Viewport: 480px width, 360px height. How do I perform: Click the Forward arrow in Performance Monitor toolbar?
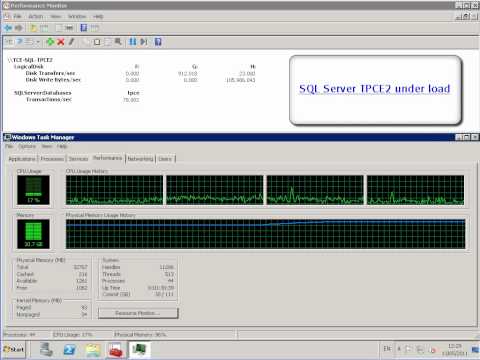coord(19,28)
